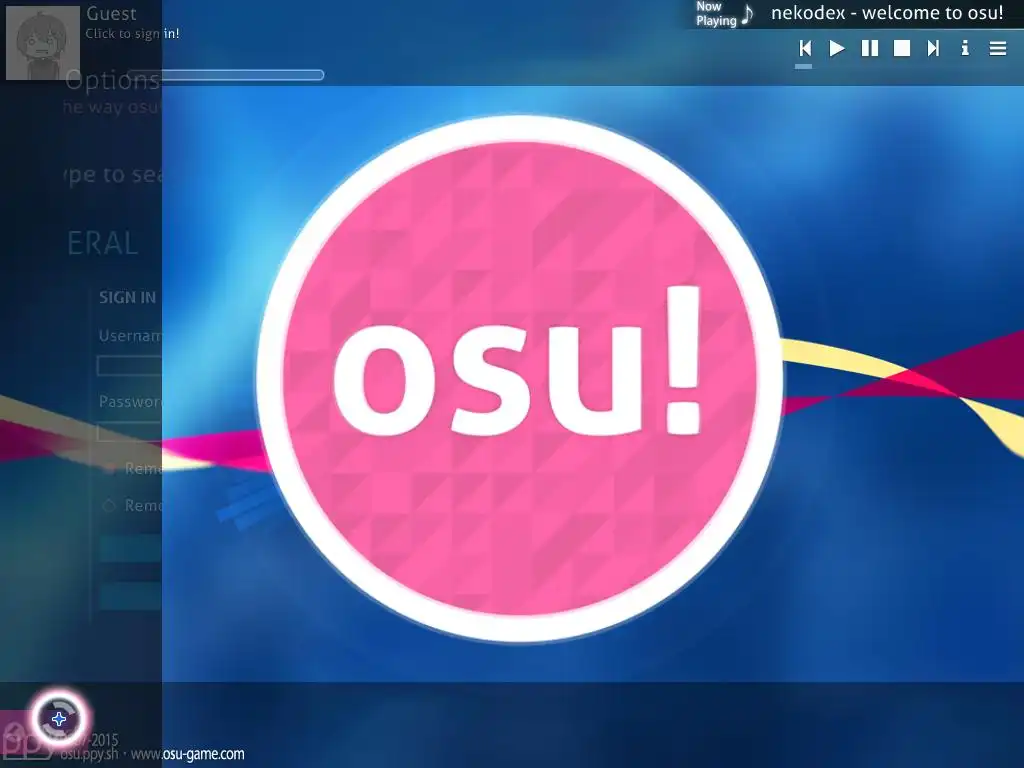Screen dimensions: 1024x768
Task: Play the current song
Action: 837,48
